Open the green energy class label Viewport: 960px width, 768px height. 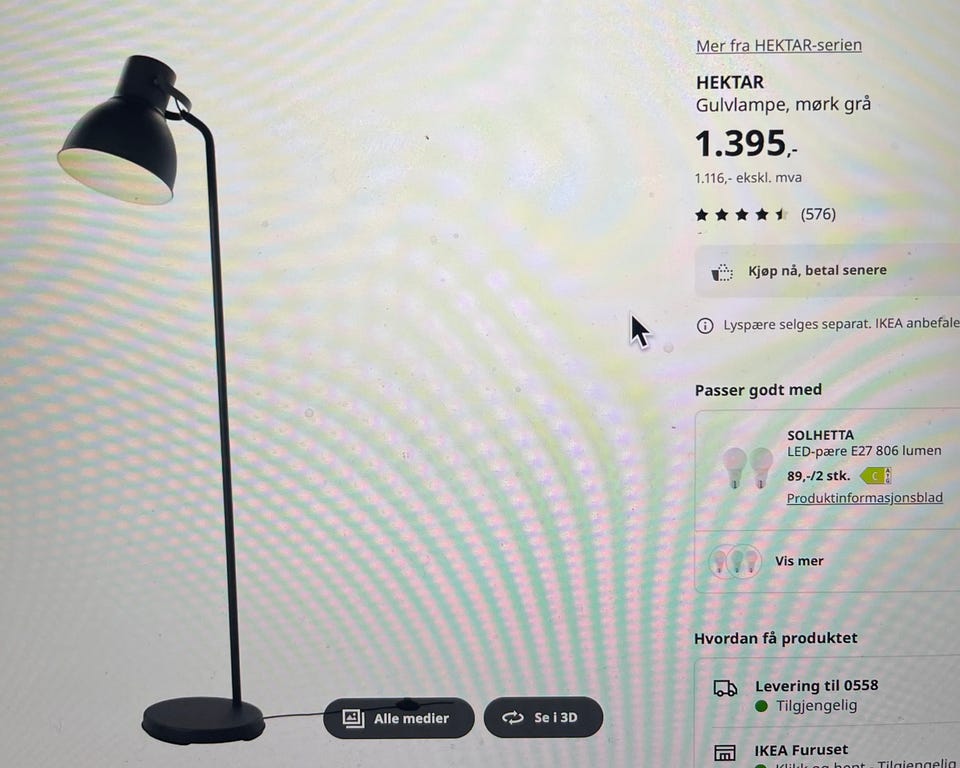pyautogui.click(x=876, y=476)
